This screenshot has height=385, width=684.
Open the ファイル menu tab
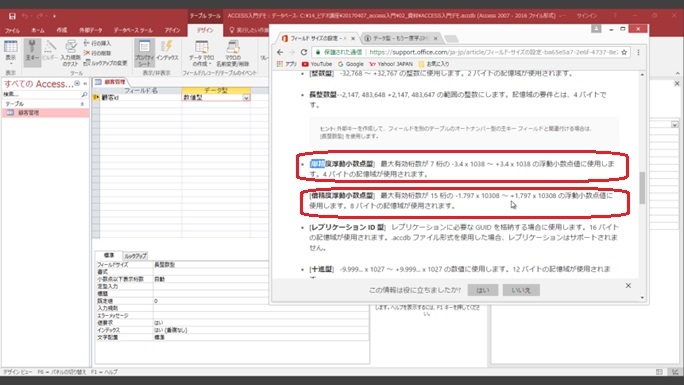12,30
